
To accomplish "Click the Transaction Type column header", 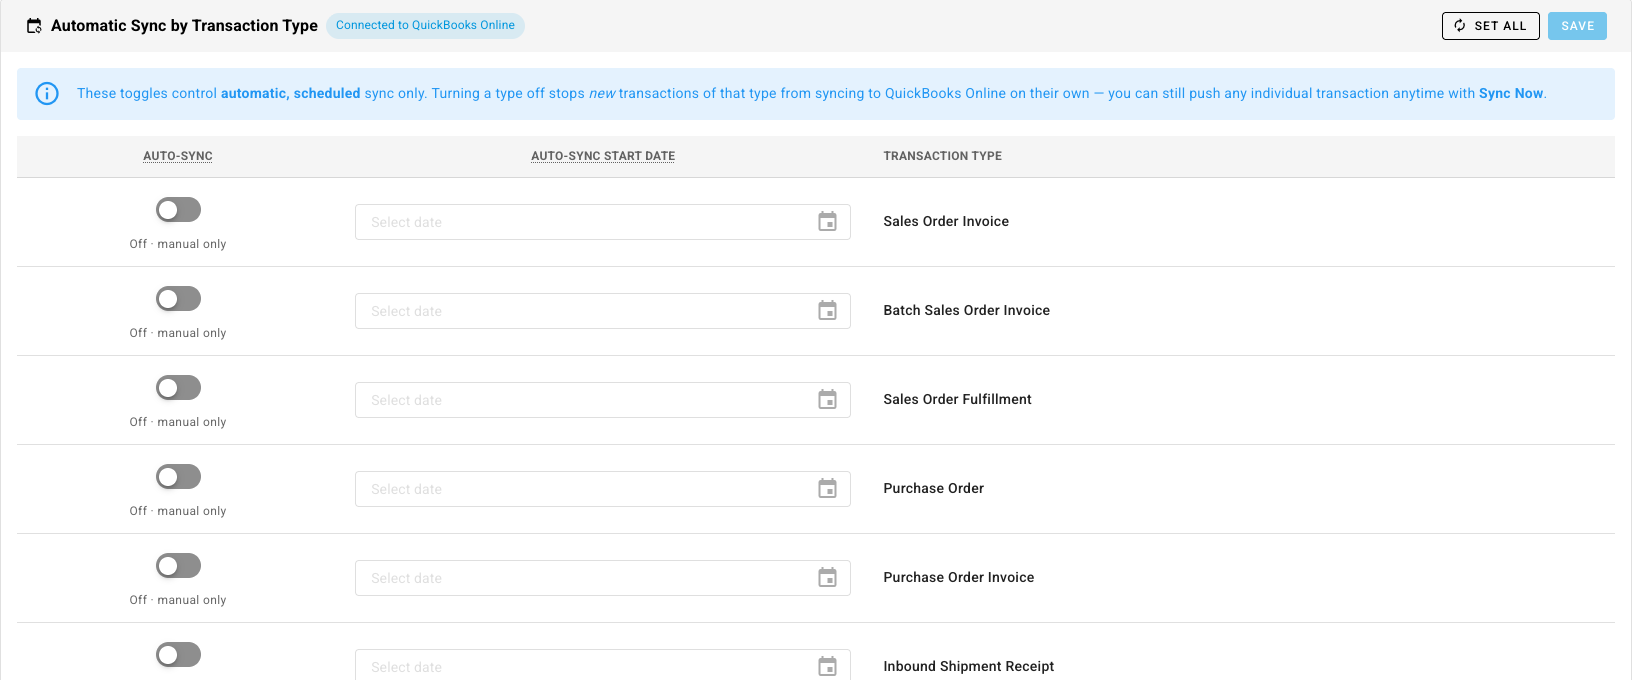I will 942,156.
